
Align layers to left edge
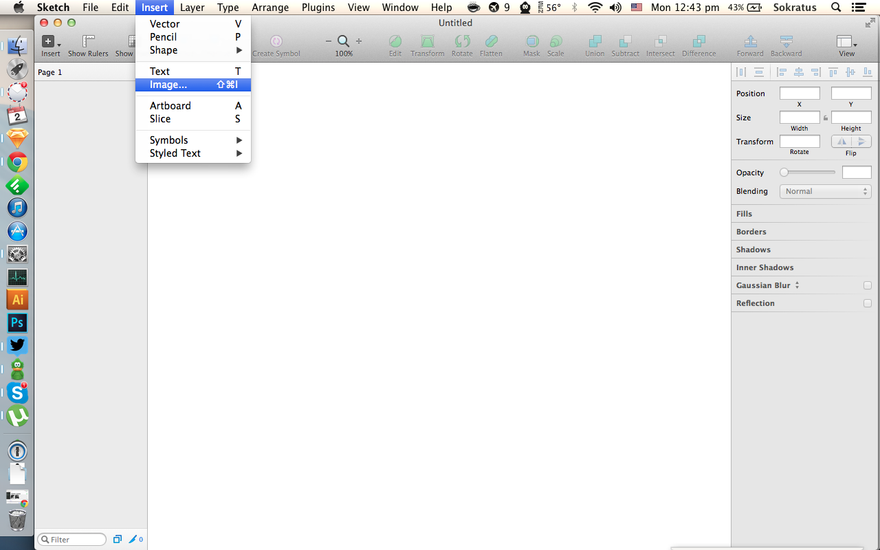click(781, 72)
